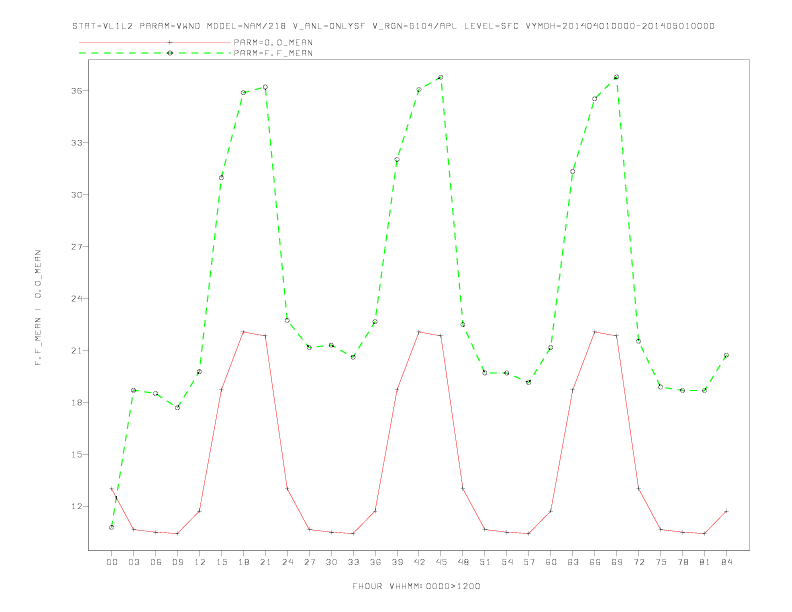The width and height of the screenshot is (792, 612).
Task: Click x-axis tick label 60
Action: tap(551, 562)
